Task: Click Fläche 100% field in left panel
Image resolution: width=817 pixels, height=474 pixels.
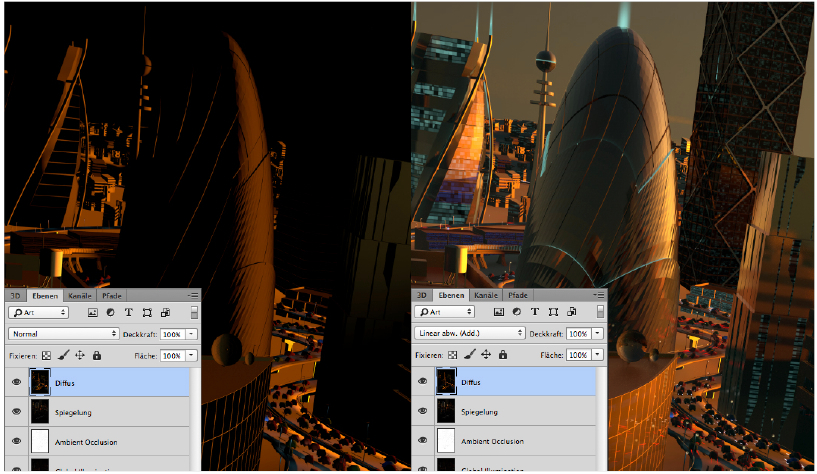Action: coord(173,356)
